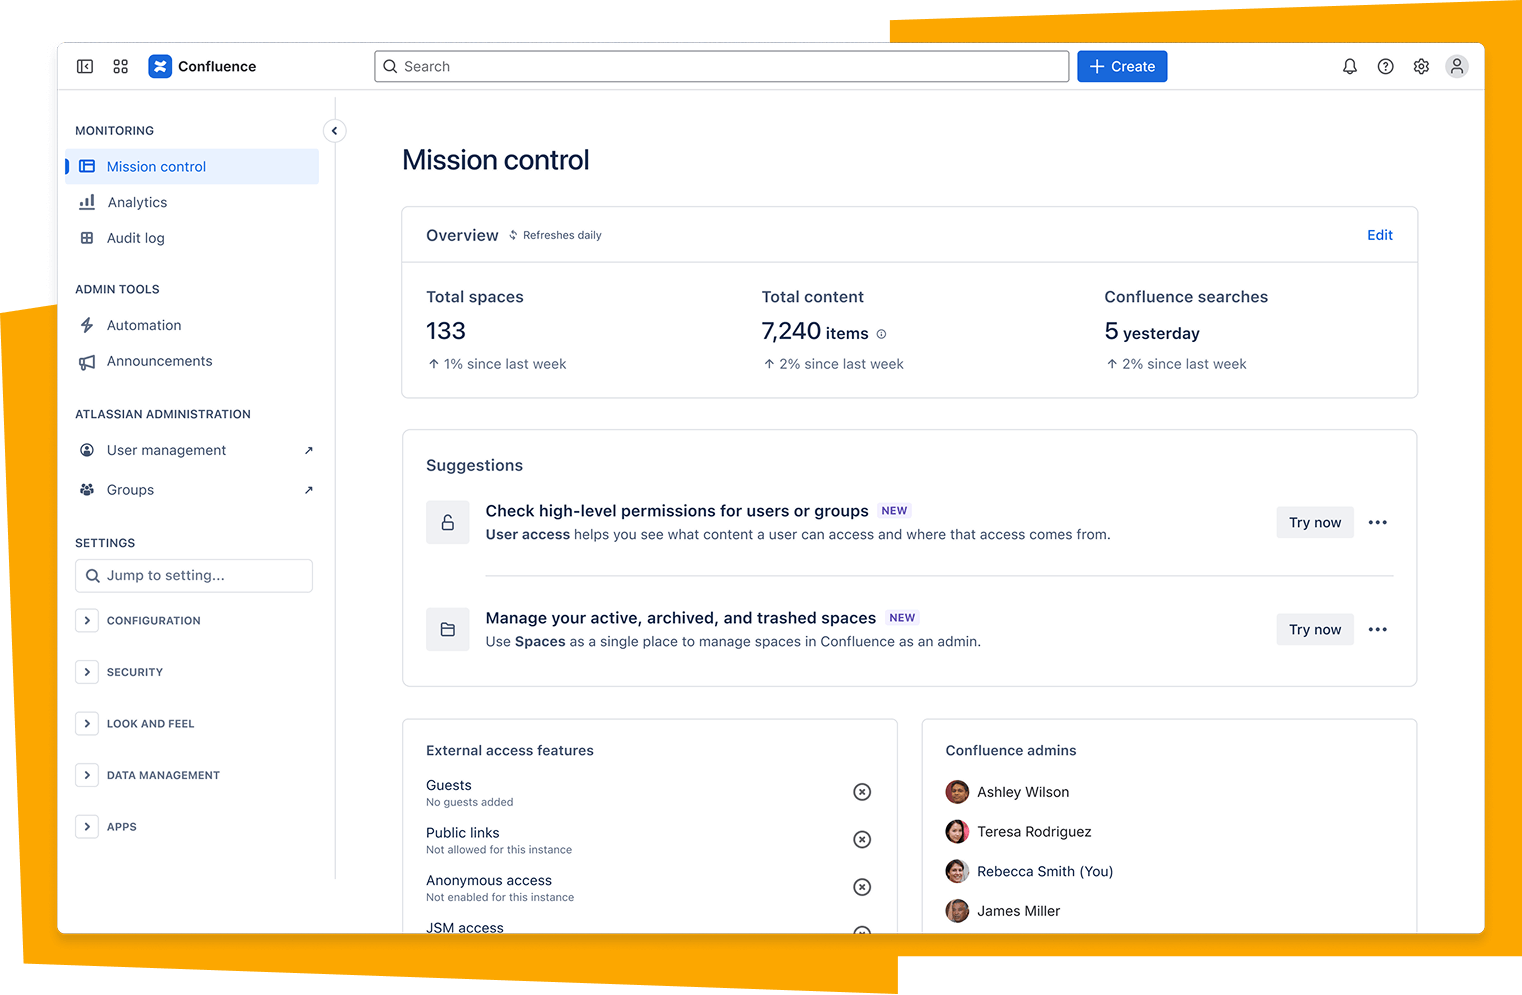This screenshot has width=1522, height=995.
Task: Click Edit link in Overview card
Action: [x=1379, y=235]
